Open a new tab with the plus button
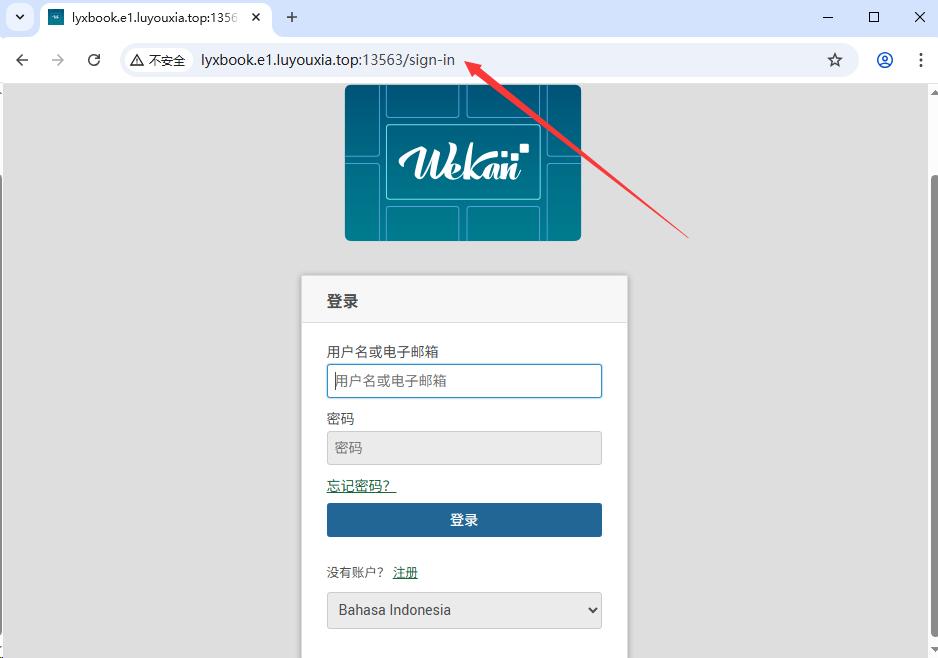938x658 pixels. coord(292,17)
